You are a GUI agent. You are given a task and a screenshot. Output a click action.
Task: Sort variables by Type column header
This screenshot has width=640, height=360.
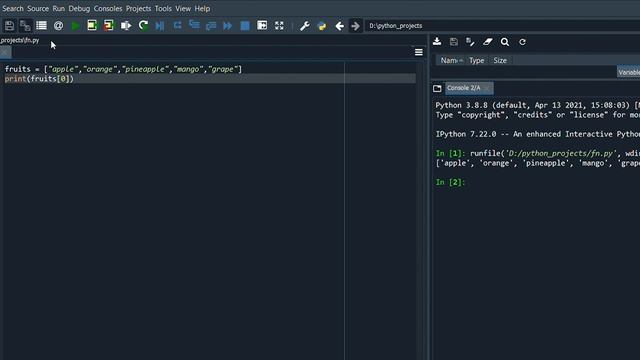point(476,60)
